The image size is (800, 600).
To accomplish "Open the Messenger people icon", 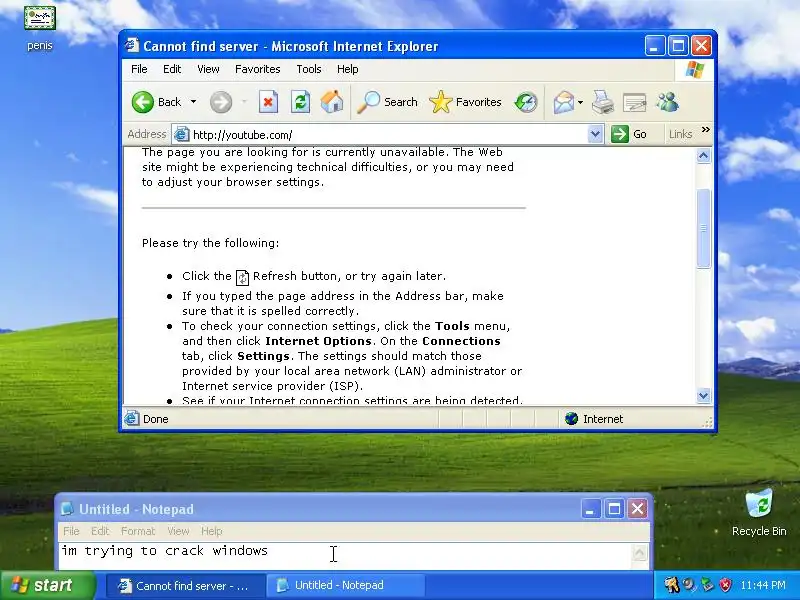I will pos(668,102).
